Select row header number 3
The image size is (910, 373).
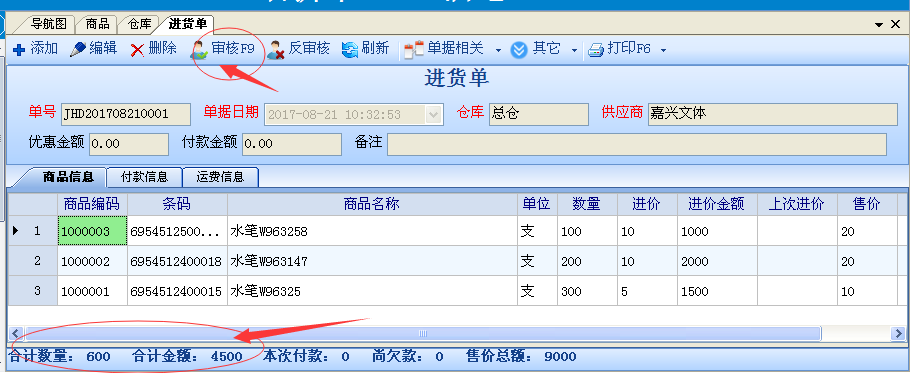coord(32,291)
